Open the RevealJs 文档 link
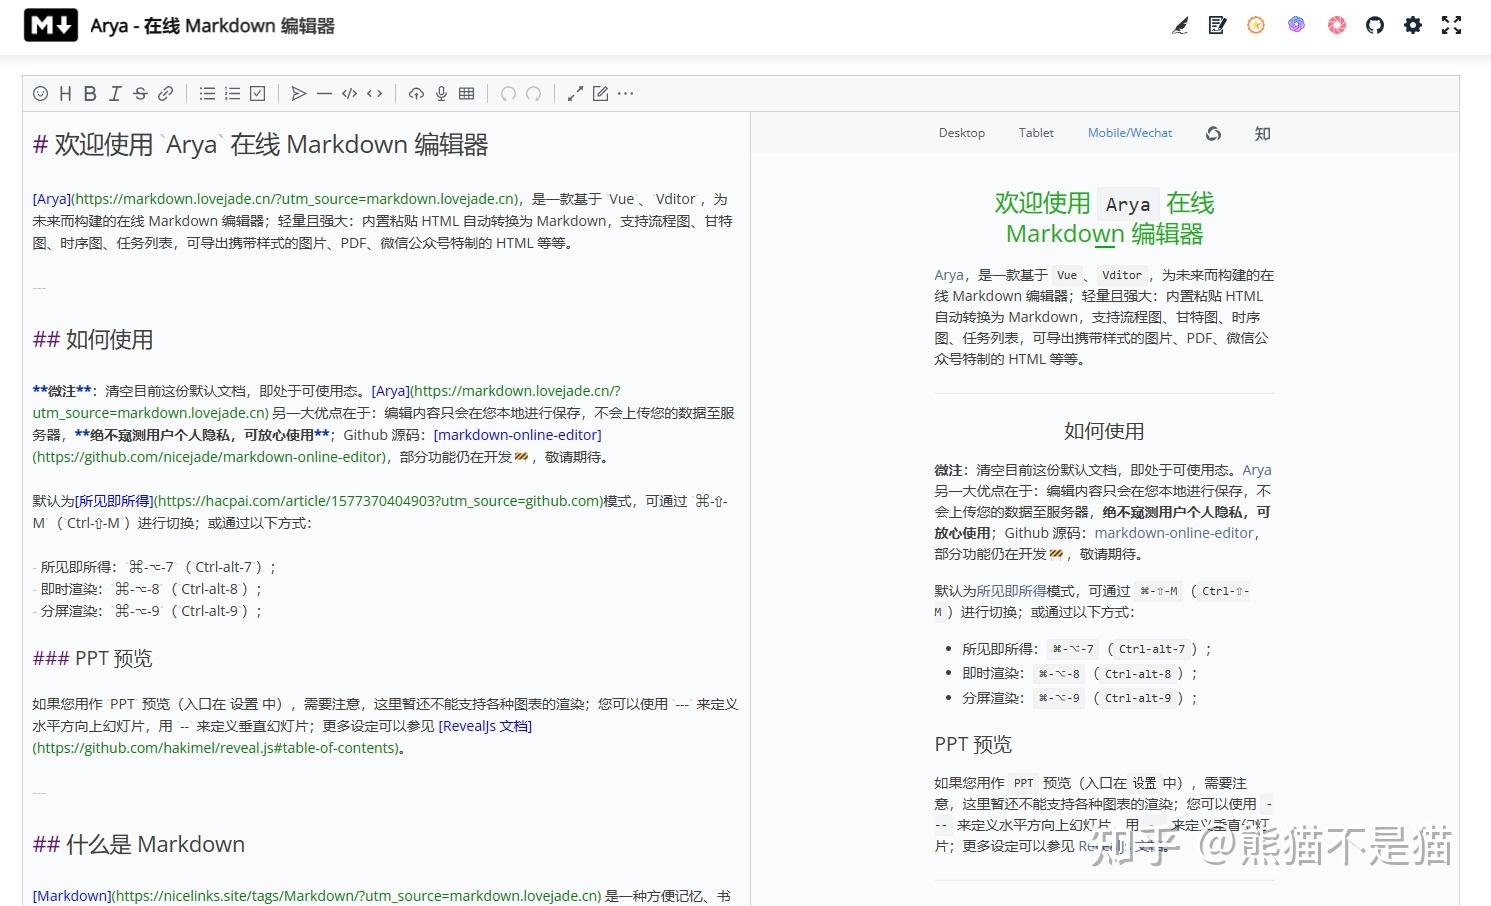 point(485,725)
